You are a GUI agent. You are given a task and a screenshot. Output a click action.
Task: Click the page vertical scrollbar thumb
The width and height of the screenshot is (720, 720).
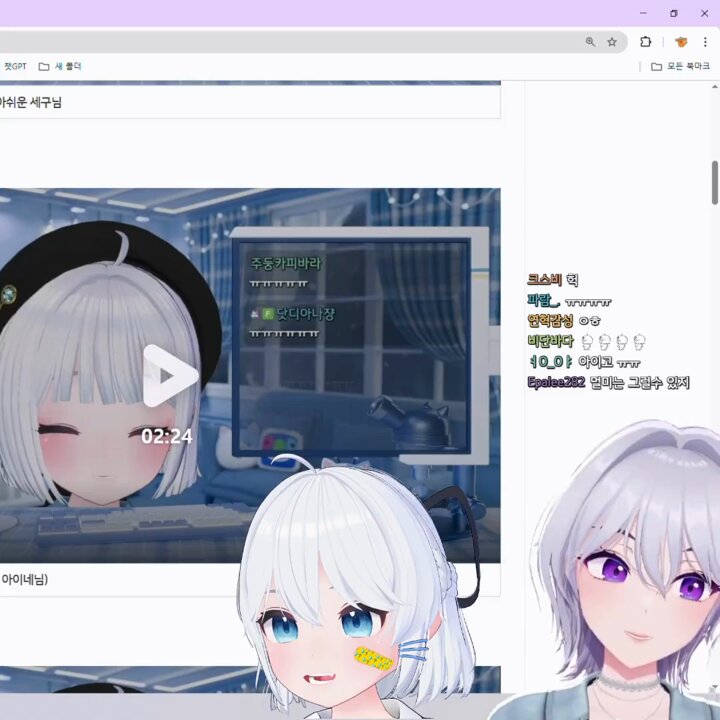(715, 182)
